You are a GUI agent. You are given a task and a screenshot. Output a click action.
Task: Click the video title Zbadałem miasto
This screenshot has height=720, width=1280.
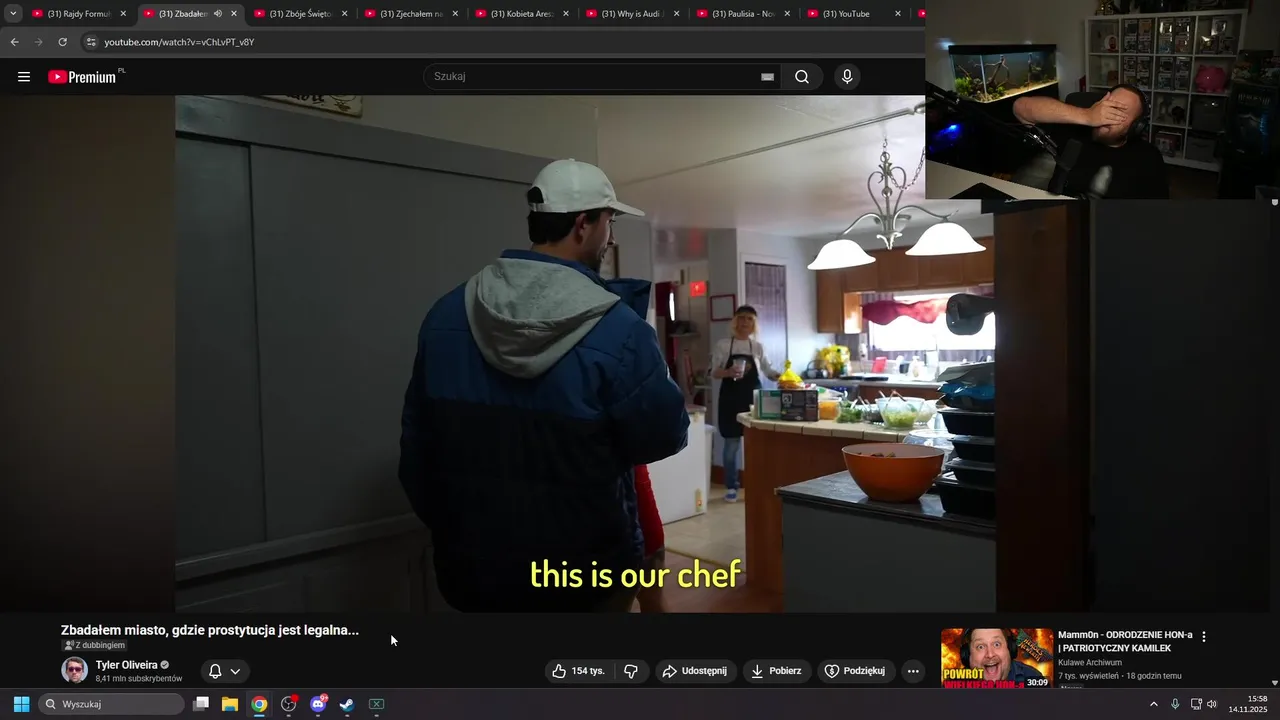point(210,630)
